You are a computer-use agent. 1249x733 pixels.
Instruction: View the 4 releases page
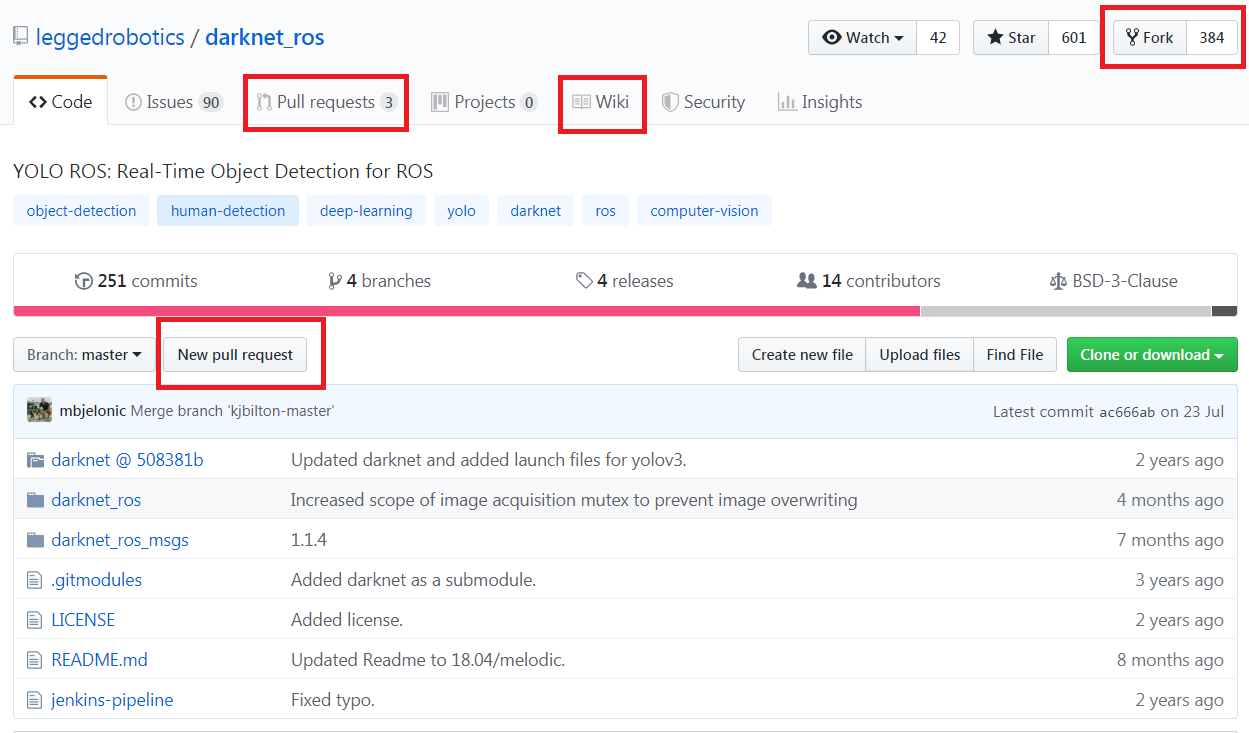point(625,281)
